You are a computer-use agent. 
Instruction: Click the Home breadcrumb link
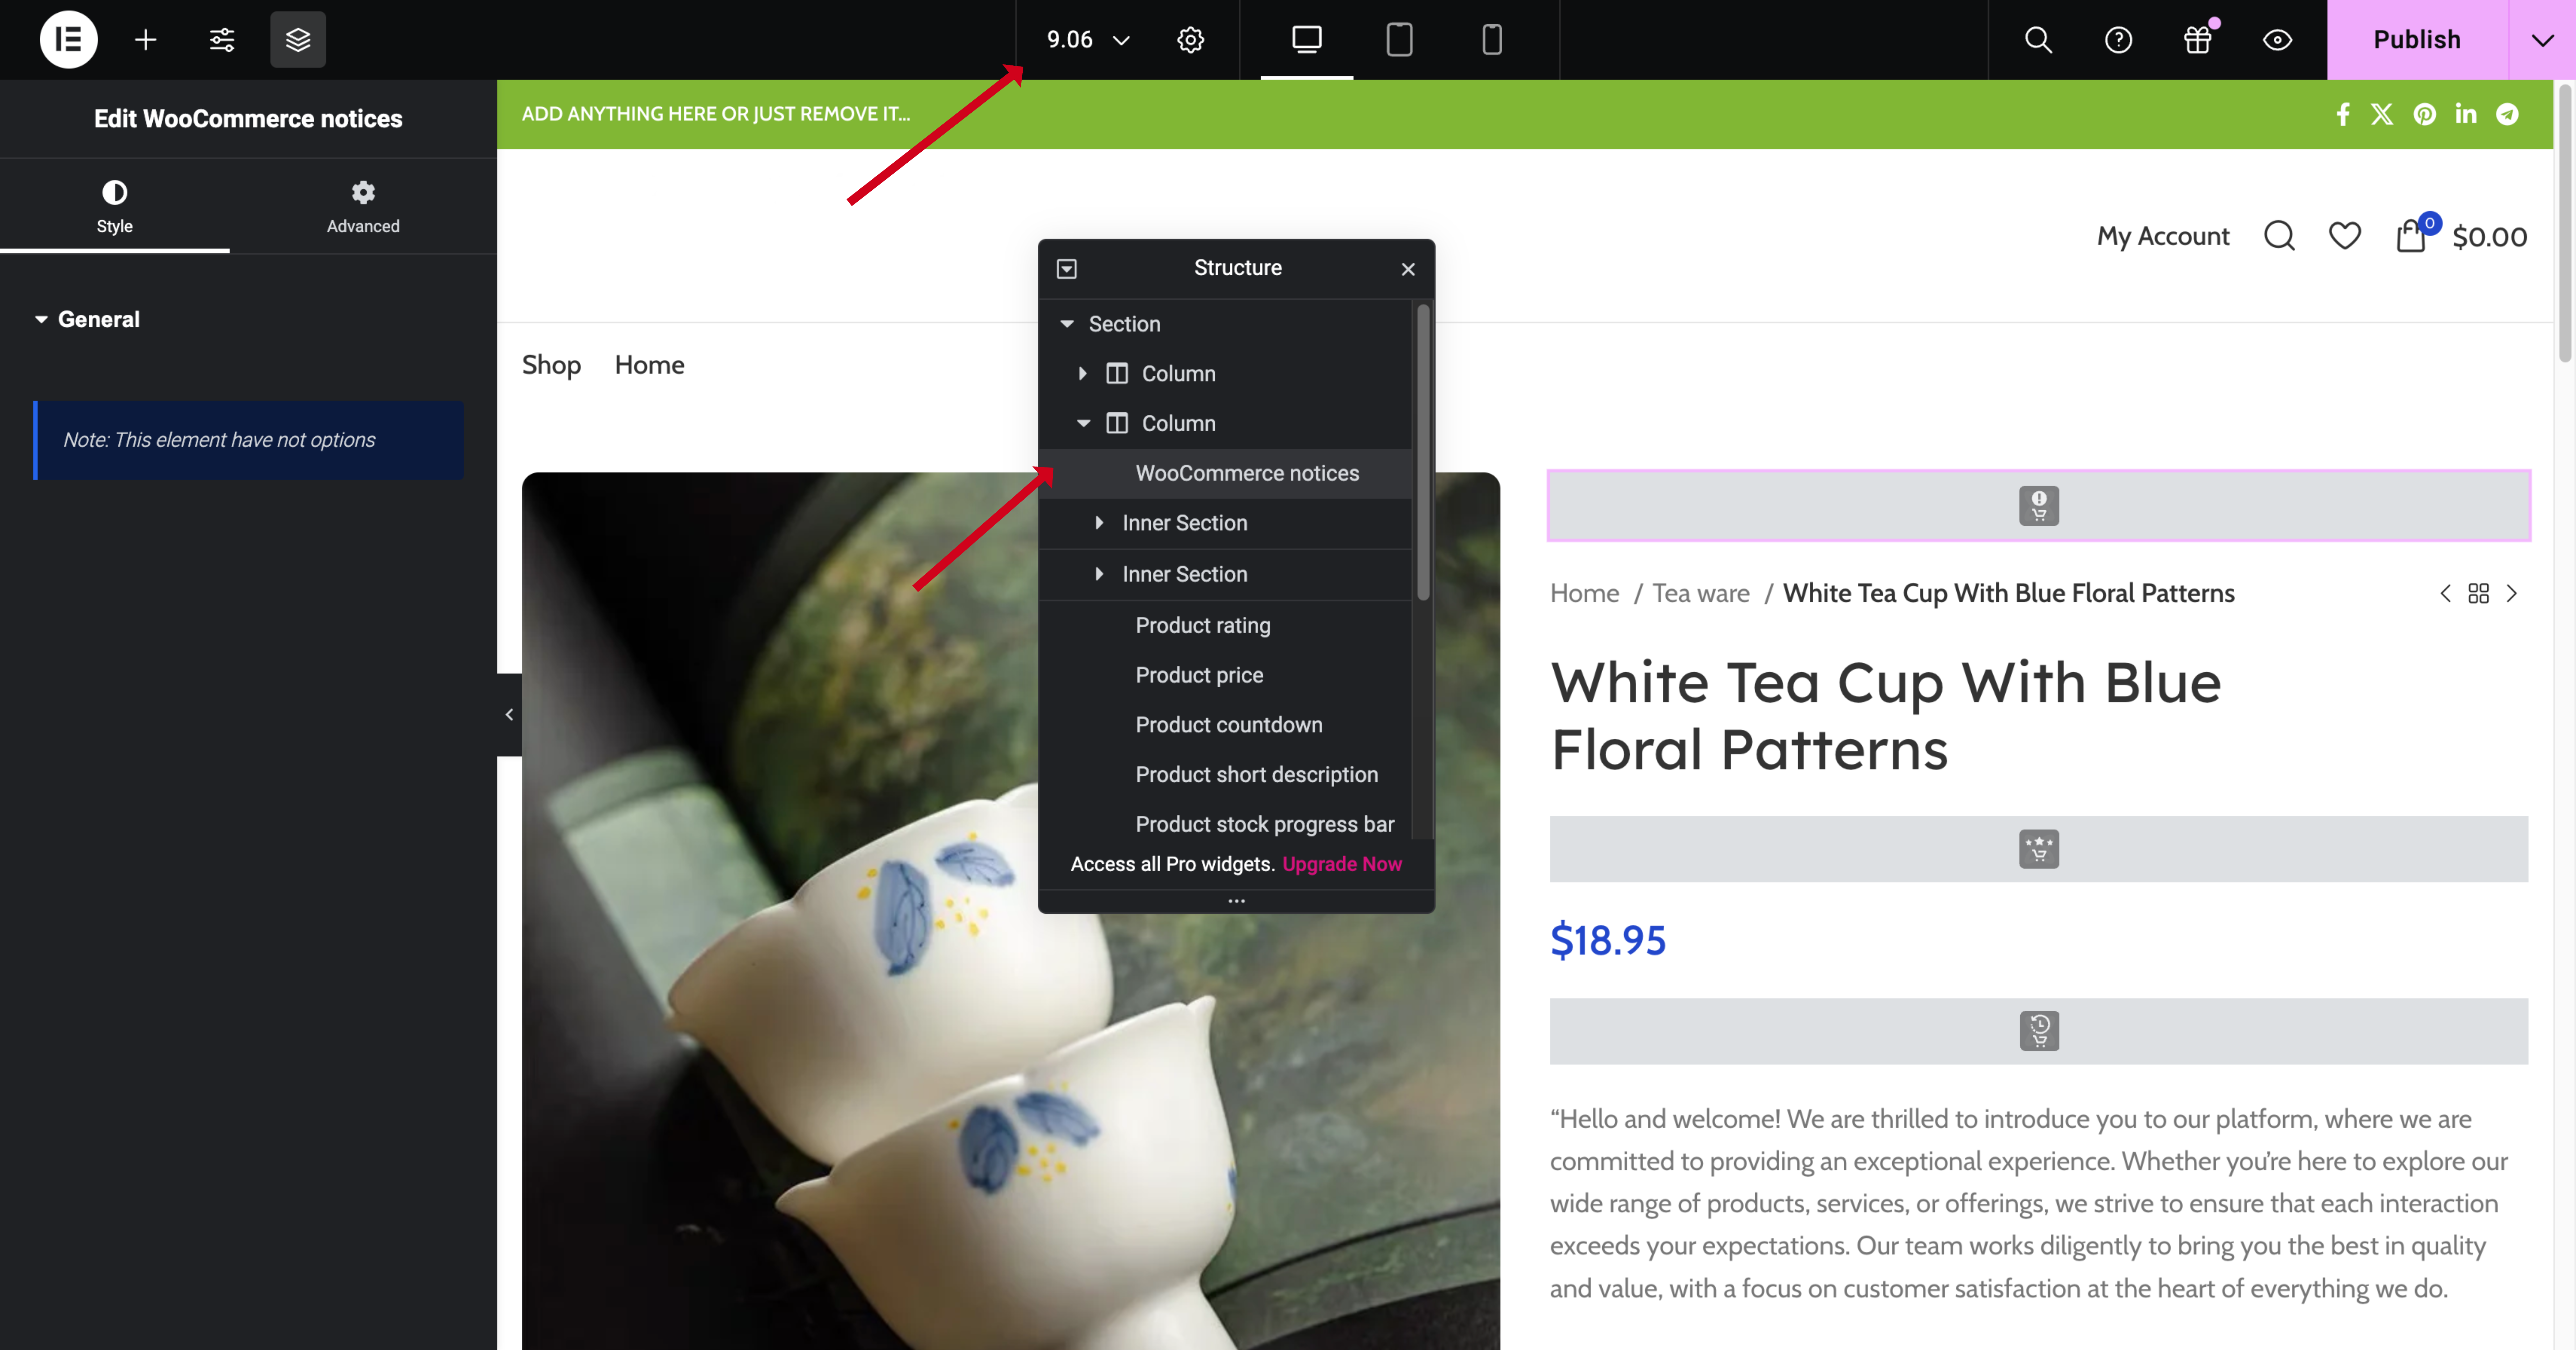(x=1584, y=594)
